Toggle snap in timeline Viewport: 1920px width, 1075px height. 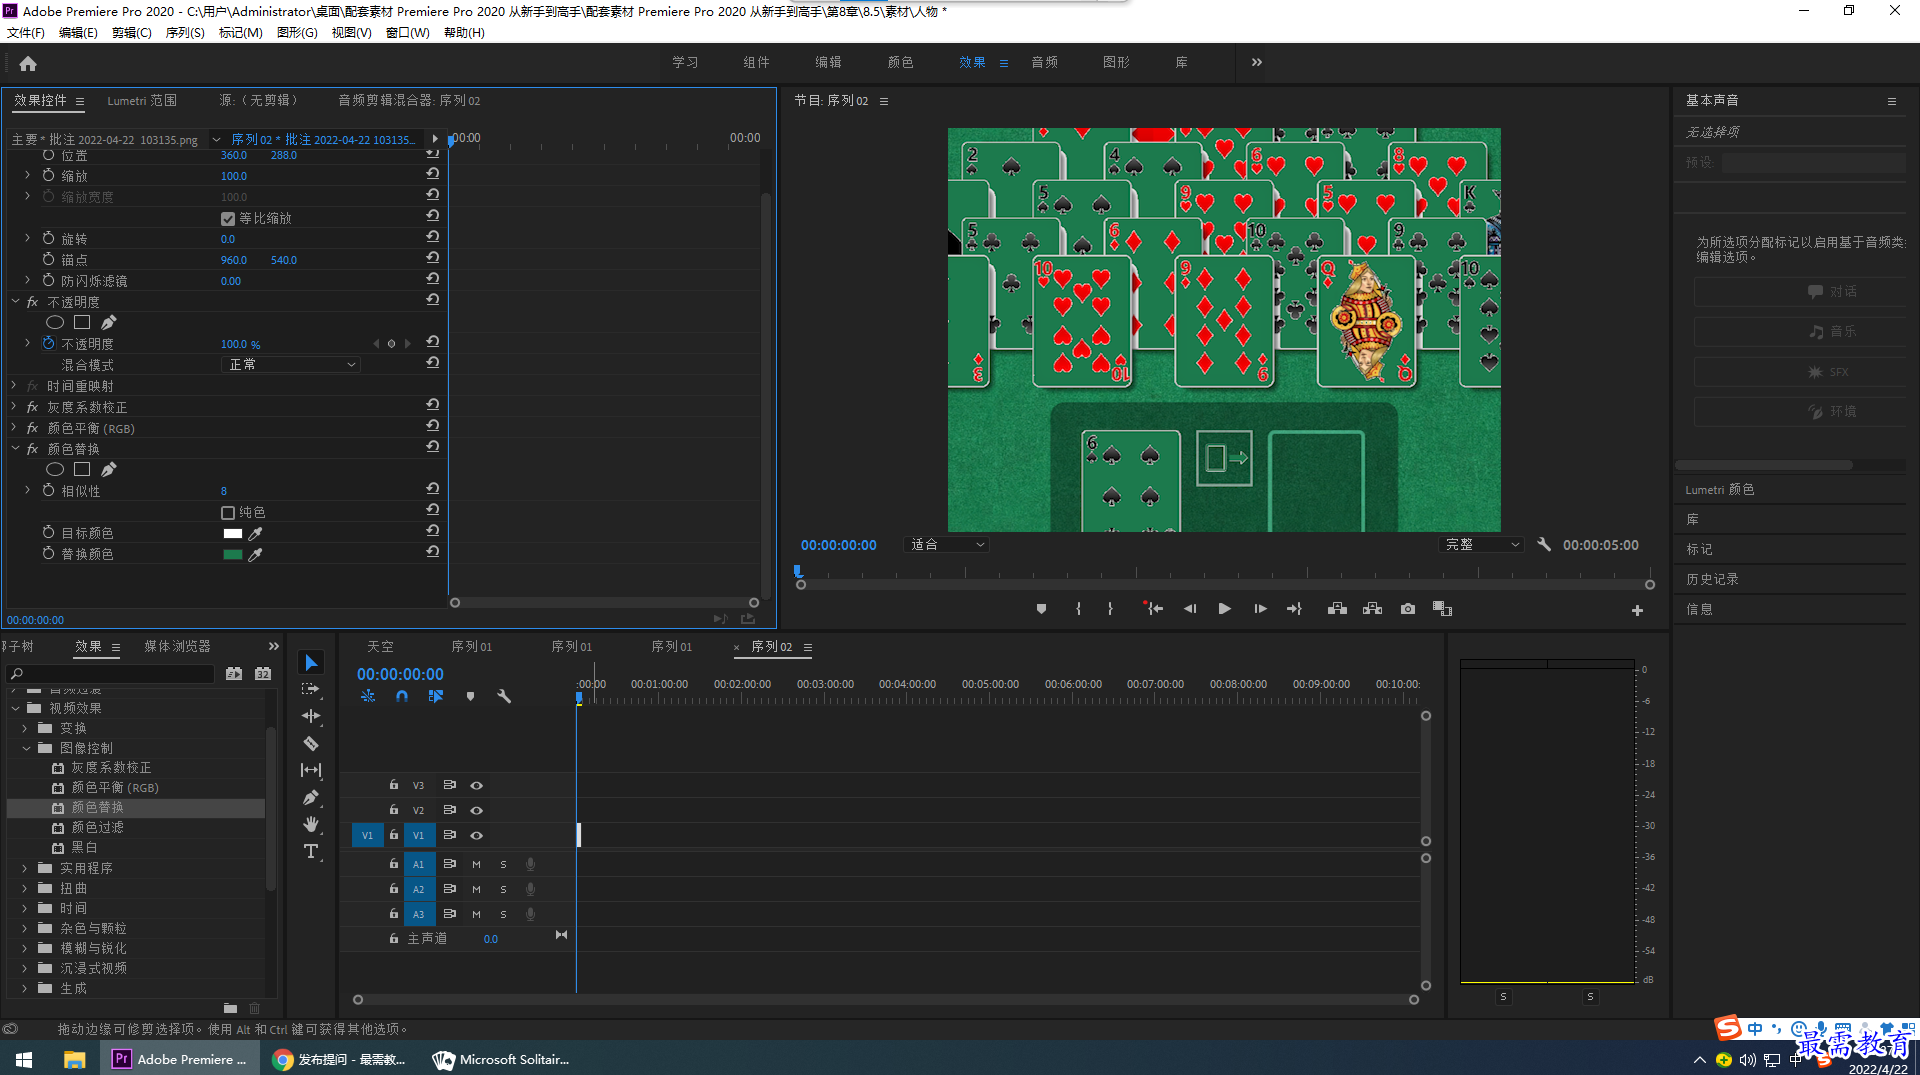click(402, 696)
